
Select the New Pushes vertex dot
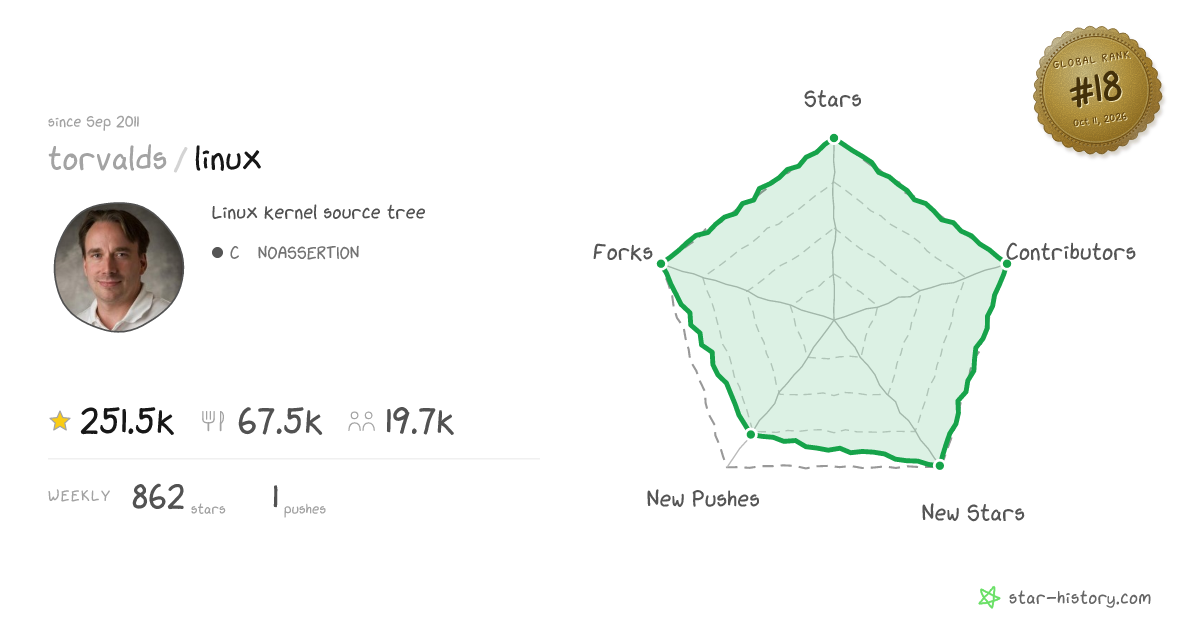point(751,434)
